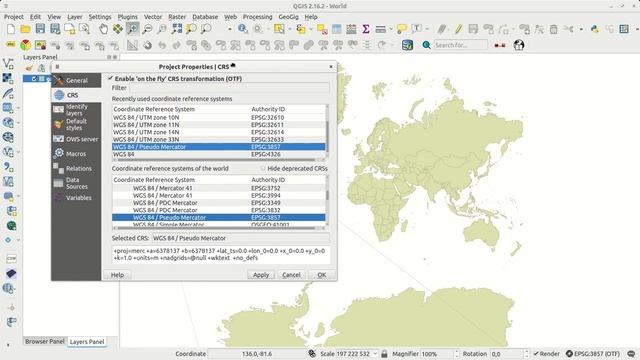Open the CRS section in Project Properties
The image size is (640, 360).
76,95
